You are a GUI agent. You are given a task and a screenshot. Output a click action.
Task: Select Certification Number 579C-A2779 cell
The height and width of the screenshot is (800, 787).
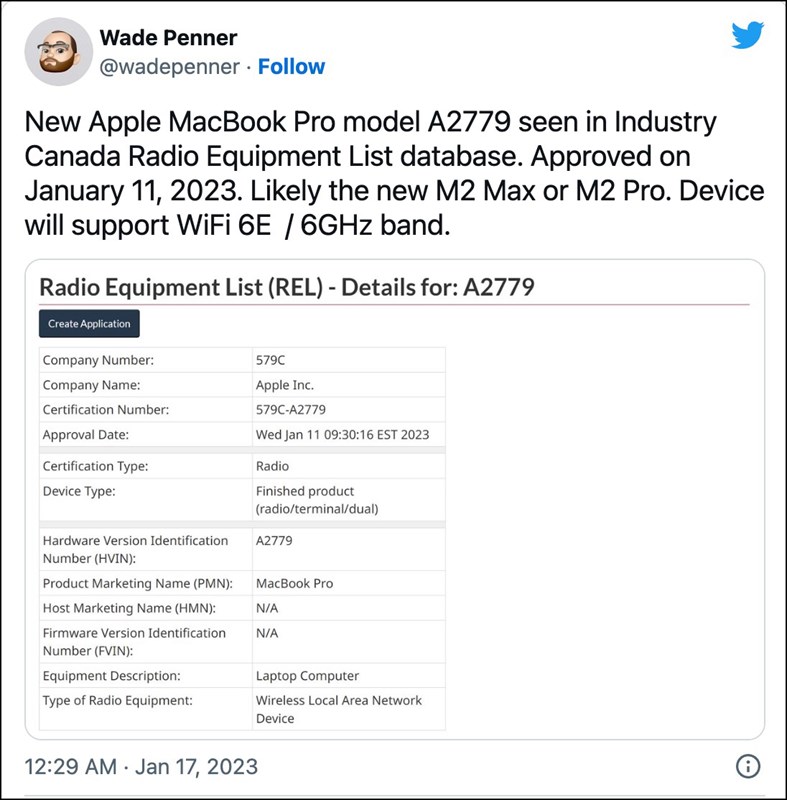point(349,410)
